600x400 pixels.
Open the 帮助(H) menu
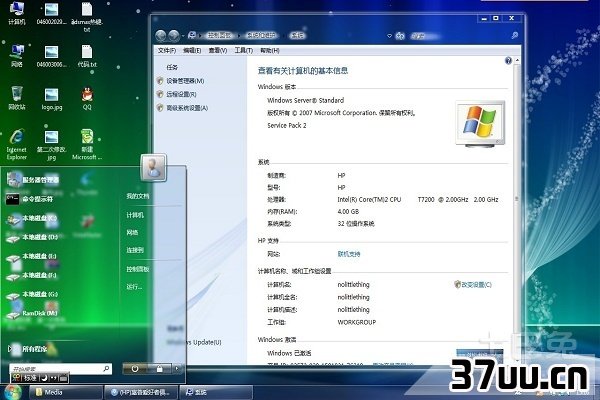pyautogui.click(x=270, y=51)
